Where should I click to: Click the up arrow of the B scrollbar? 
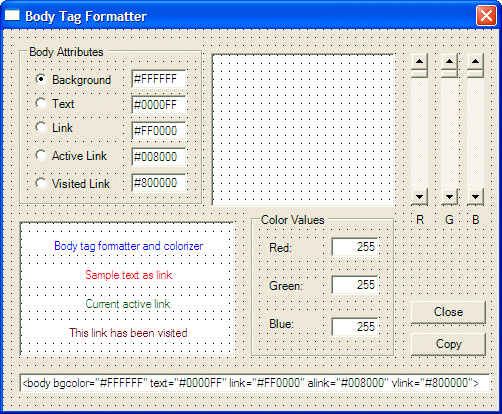point(475,61)
